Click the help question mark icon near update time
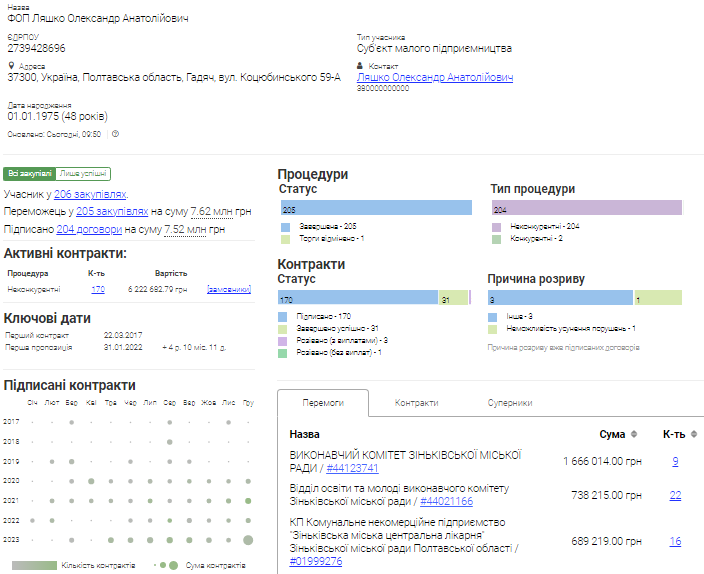 [x=115, y=133]
